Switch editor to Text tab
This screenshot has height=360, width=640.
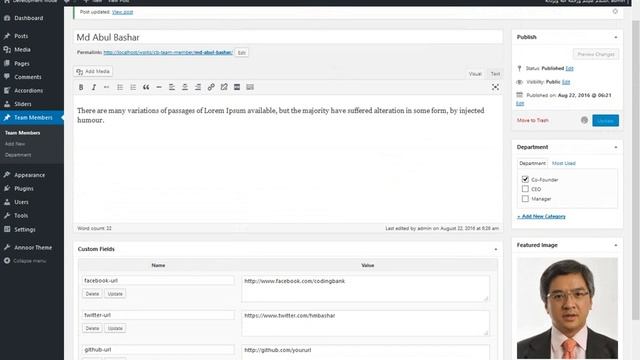495,73
